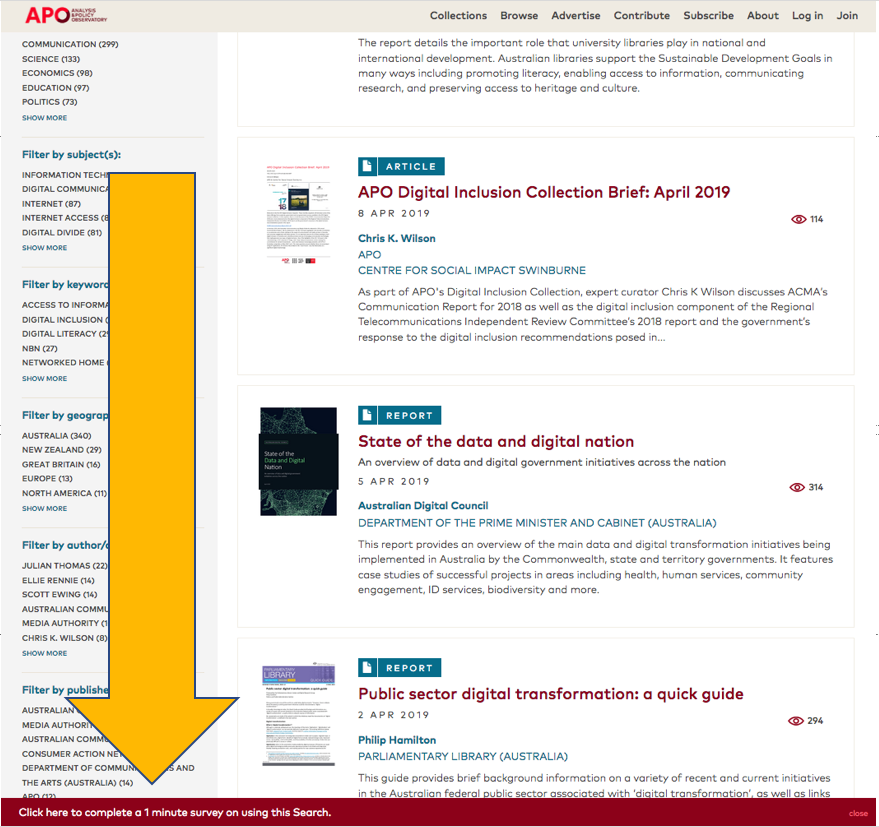The image size is (879, 827).
Task: Filter by geography Australia (340)
Action: pos(56,436)
